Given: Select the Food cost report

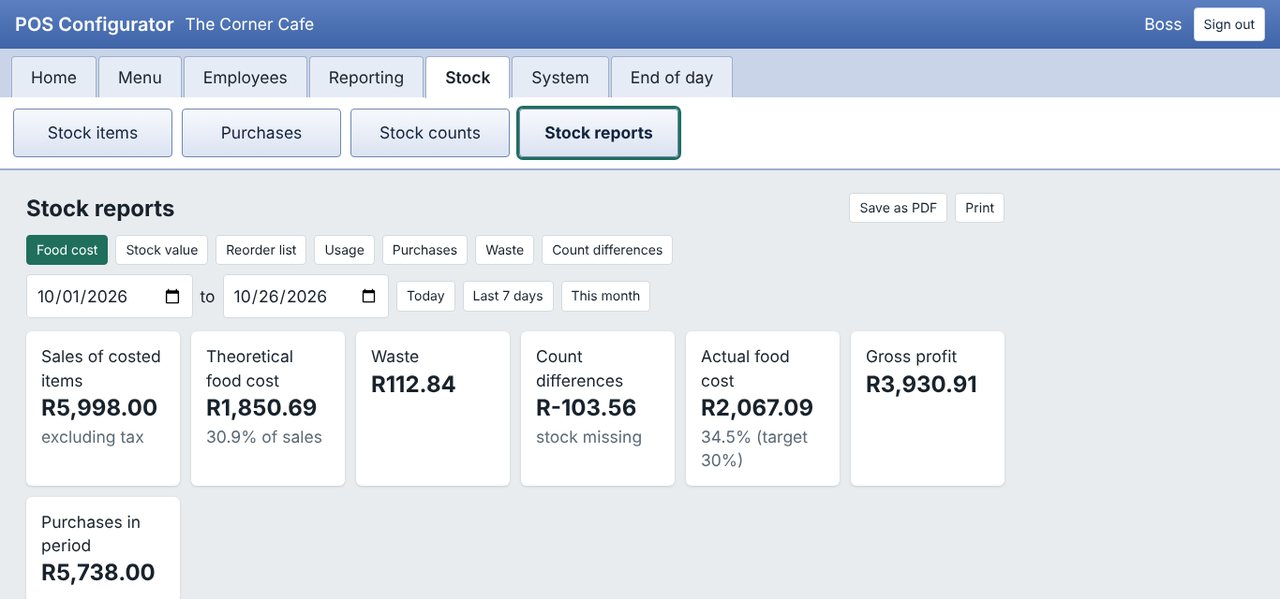Looking at the screenshot, I should pyautogui.click(x=67, y=250).
